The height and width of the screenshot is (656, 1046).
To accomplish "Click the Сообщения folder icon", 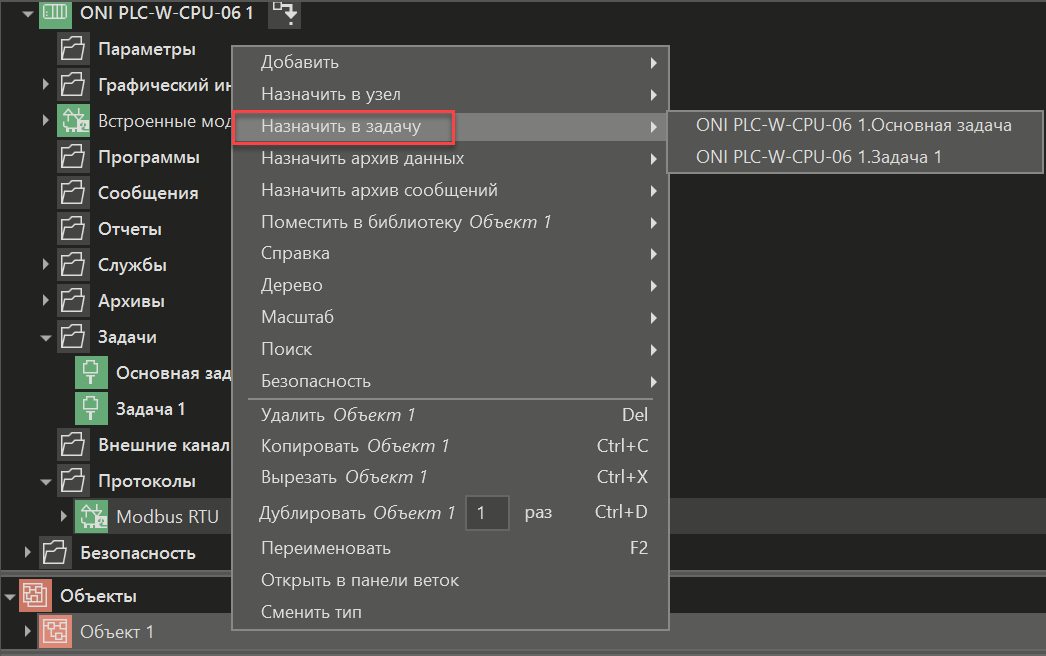I will 73,194.
